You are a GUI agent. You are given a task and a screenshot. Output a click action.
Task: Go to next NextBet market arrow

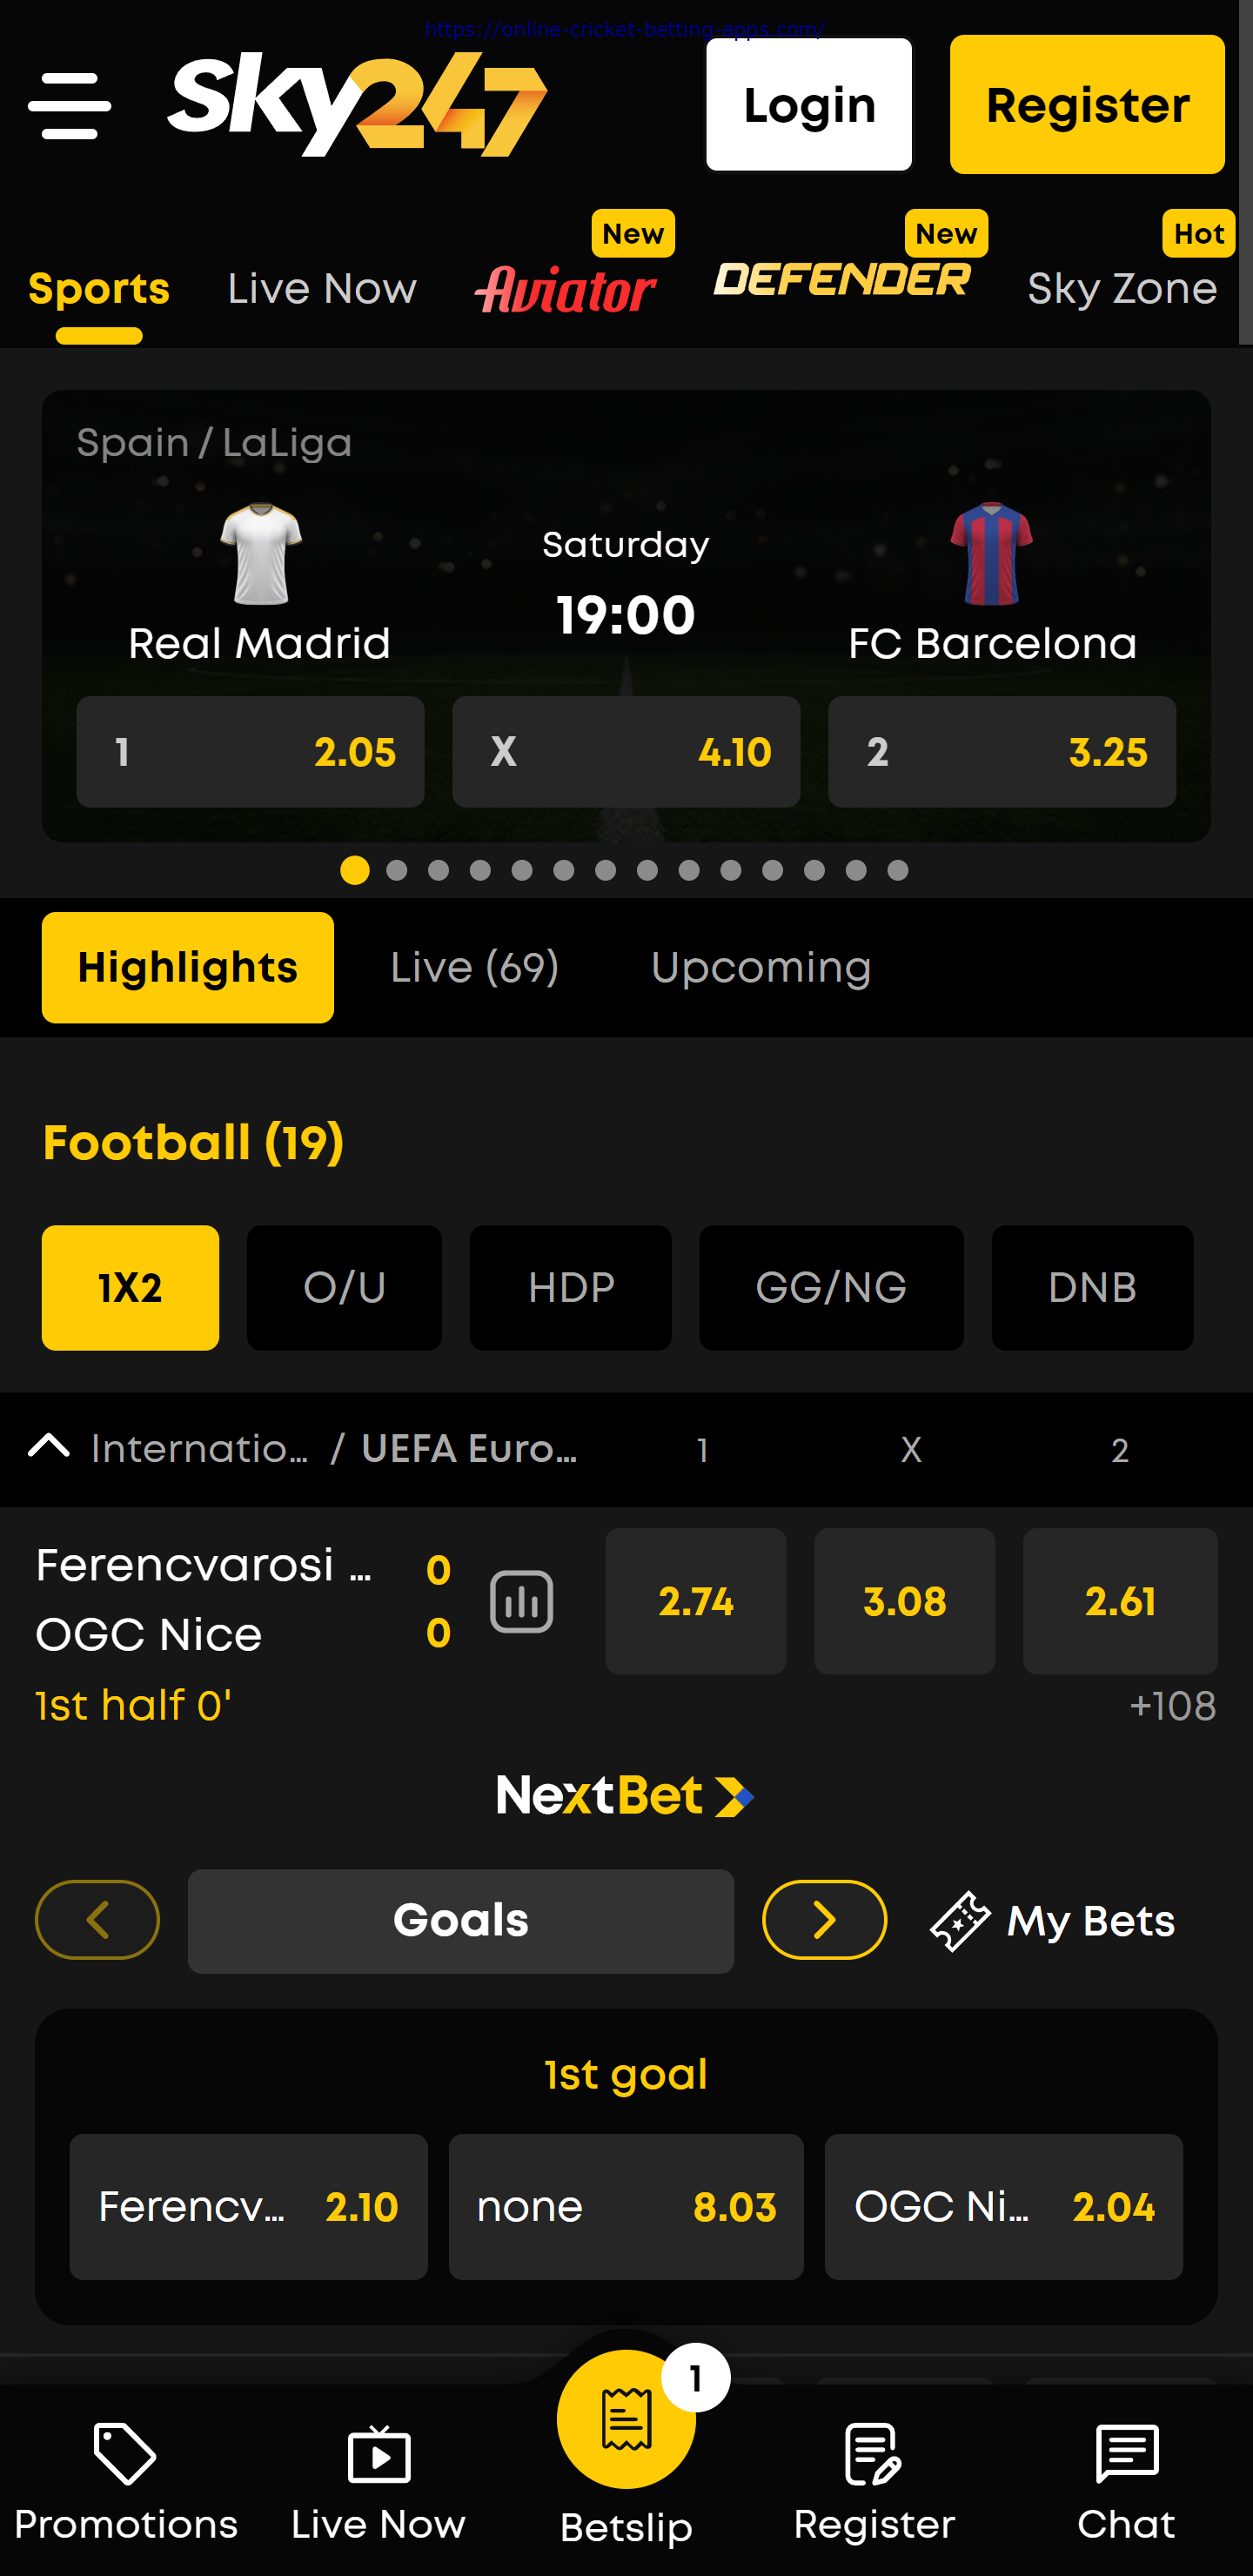[824, 1920]
